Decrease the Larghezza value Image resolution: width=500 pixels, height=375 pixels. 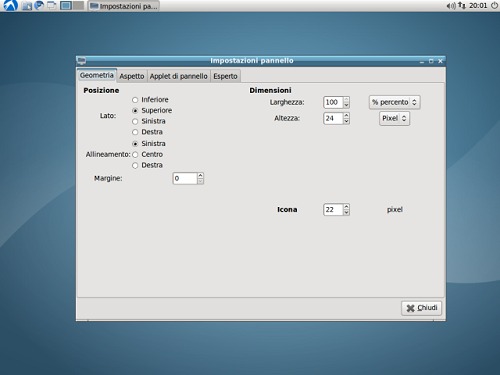(x=346, y=105)
